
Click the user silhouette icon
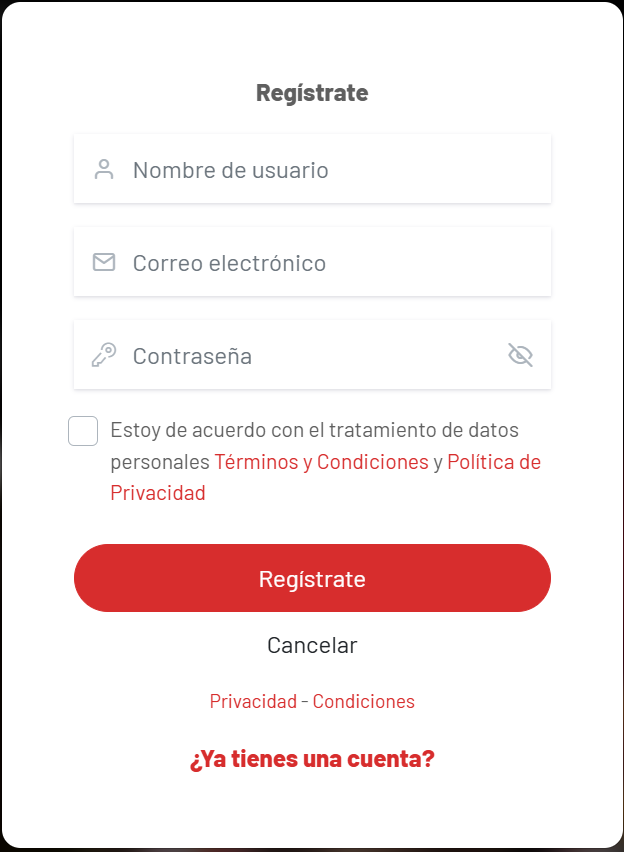104,170
